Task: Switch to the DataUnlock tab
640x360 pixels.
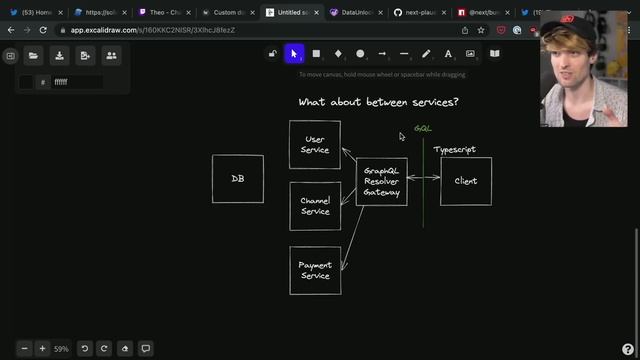Action: click(x=356, y=13)
